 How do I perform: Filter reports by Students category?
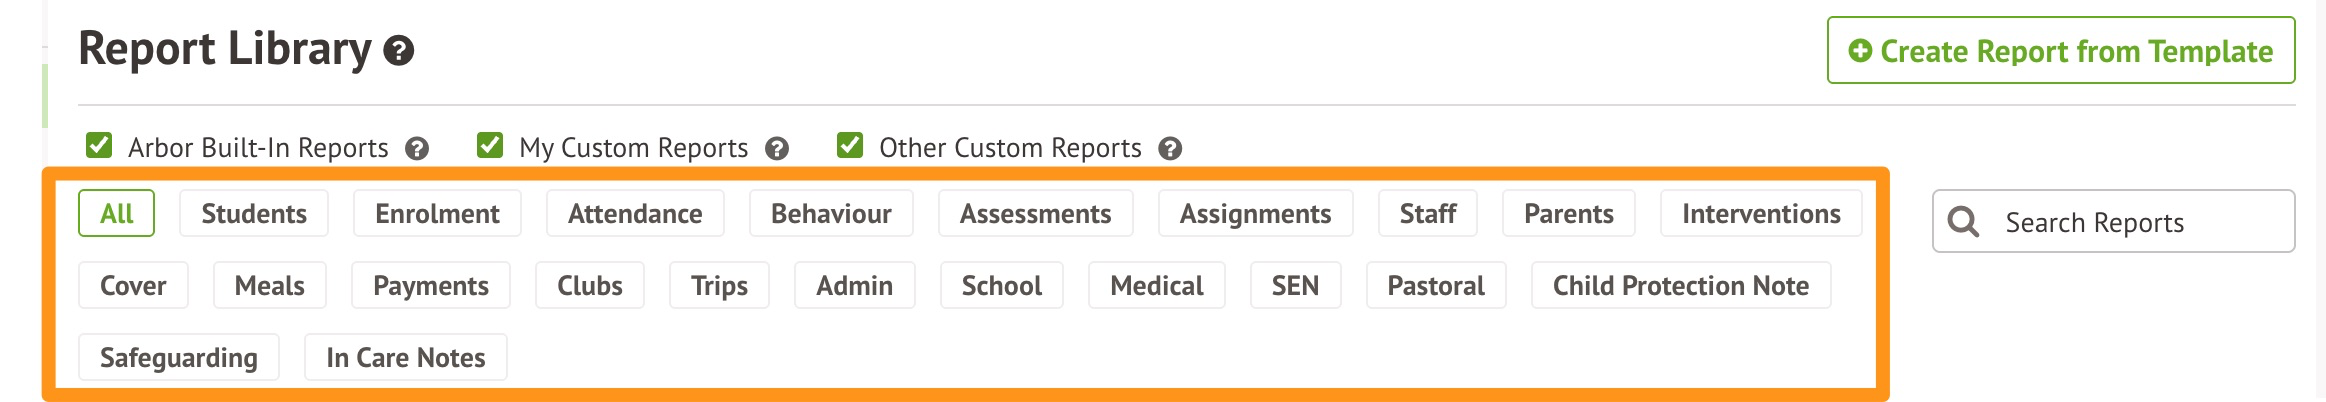tap(254, 214)
